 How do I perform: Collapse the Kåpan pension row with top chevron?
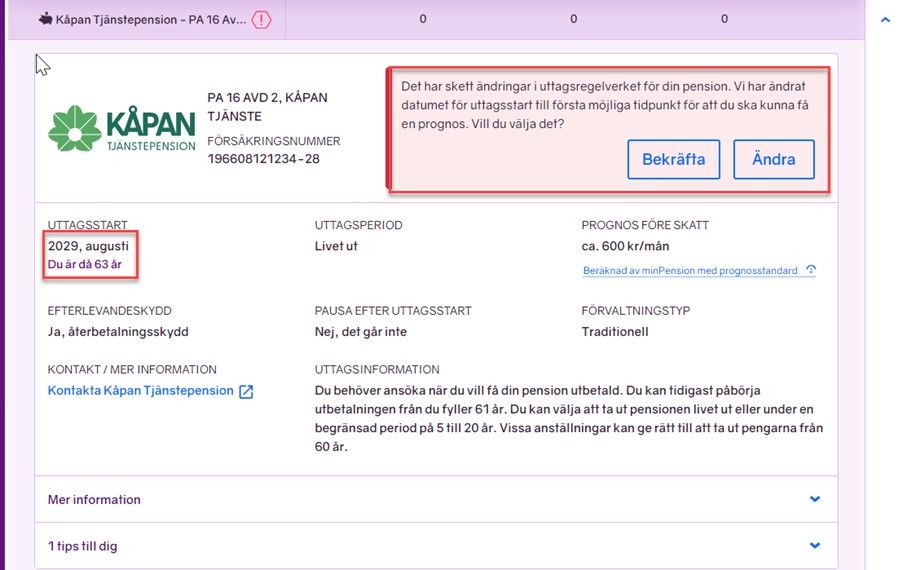(x=885, y=19)
